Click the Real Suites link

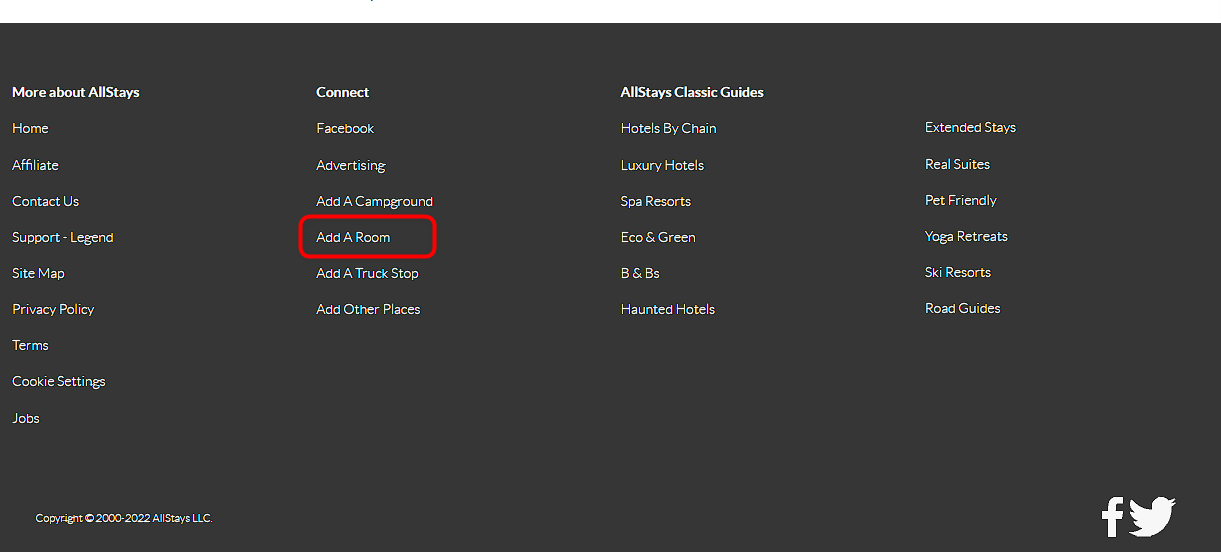(957, 164)
